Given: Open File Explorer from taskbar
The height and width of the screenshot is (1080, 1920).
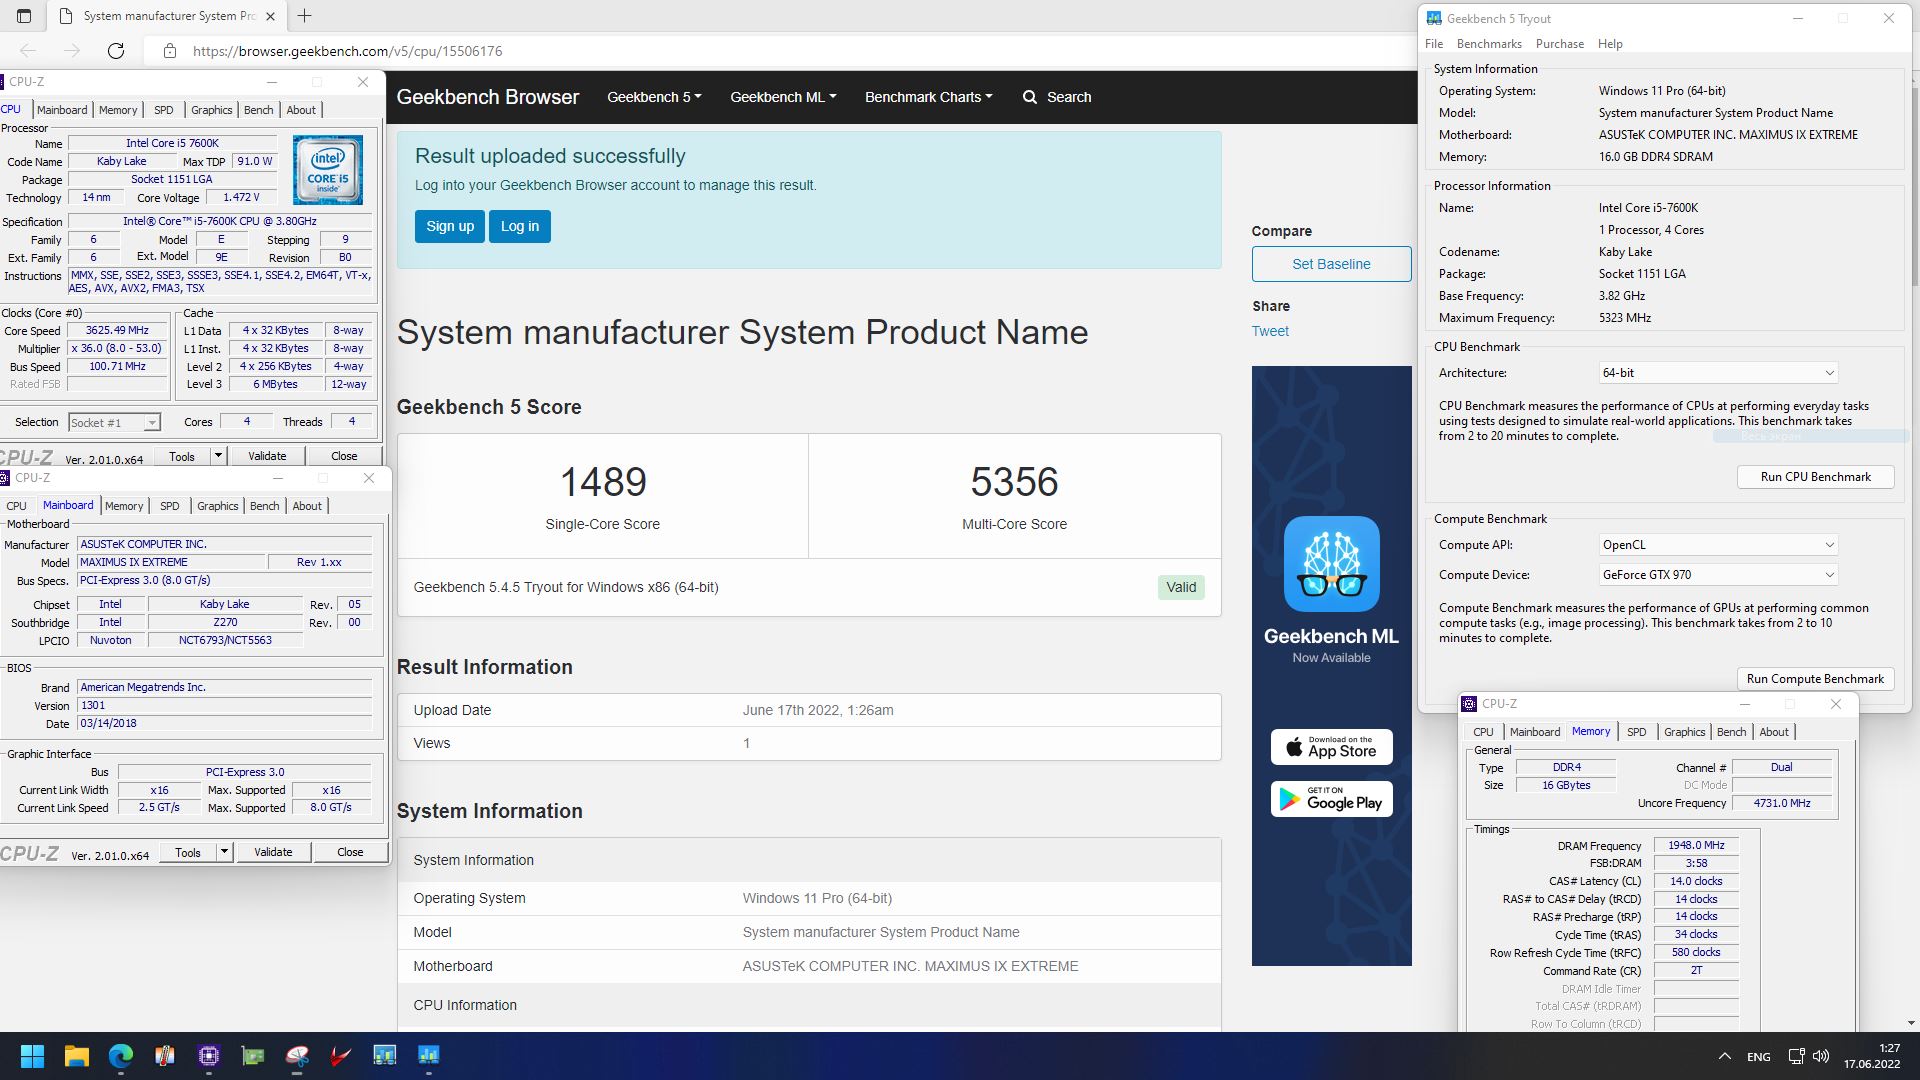Looking at the screenshot, I should coord(77,1055).
